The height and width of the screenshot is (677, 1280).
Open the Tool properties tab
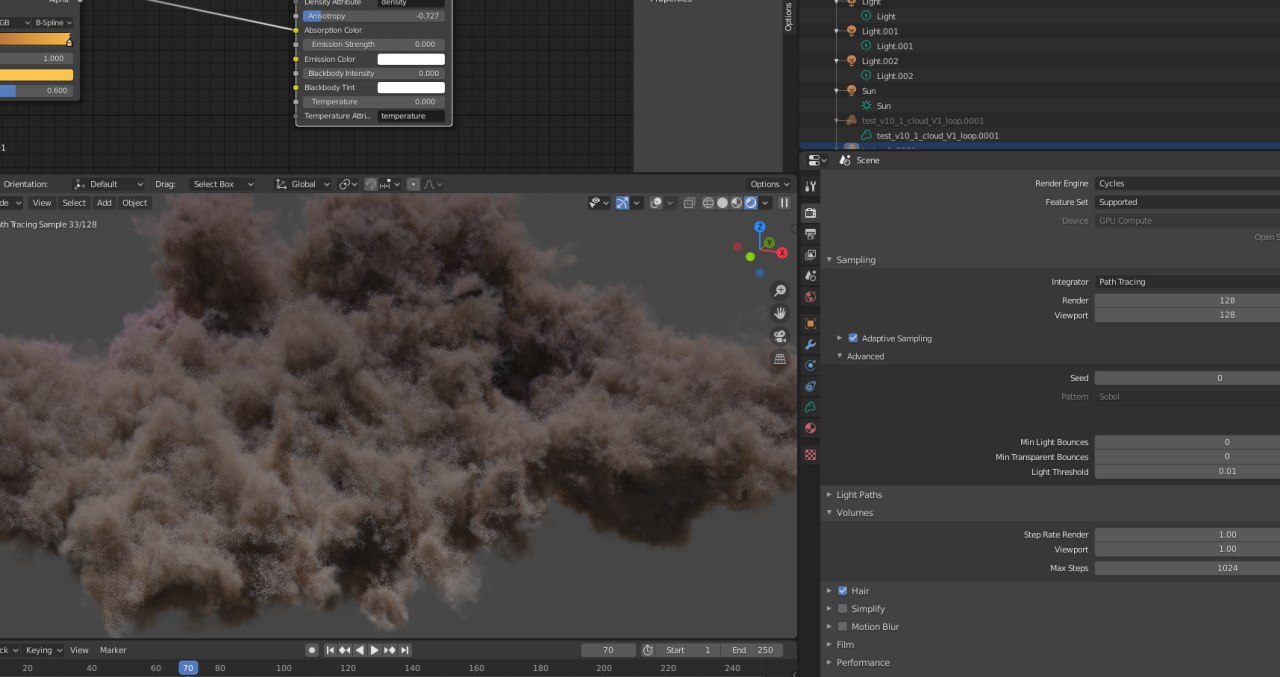point(810,187)
